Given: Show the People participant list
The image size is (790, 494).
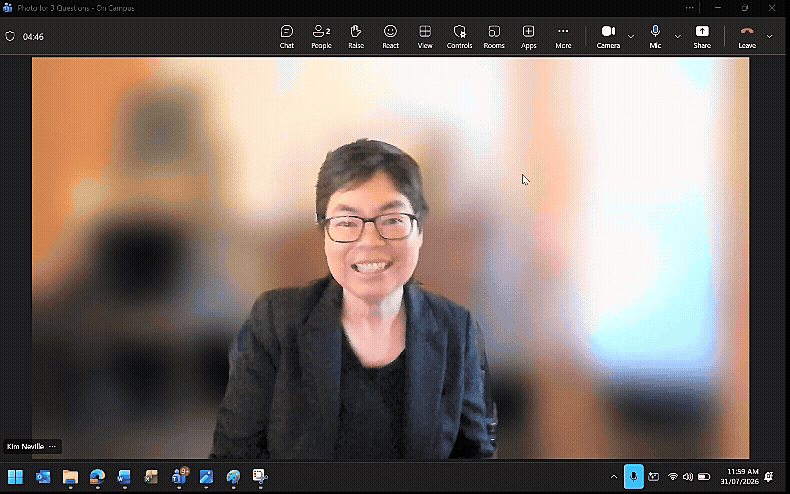Looking at the screenshot, I should [321, 37].
